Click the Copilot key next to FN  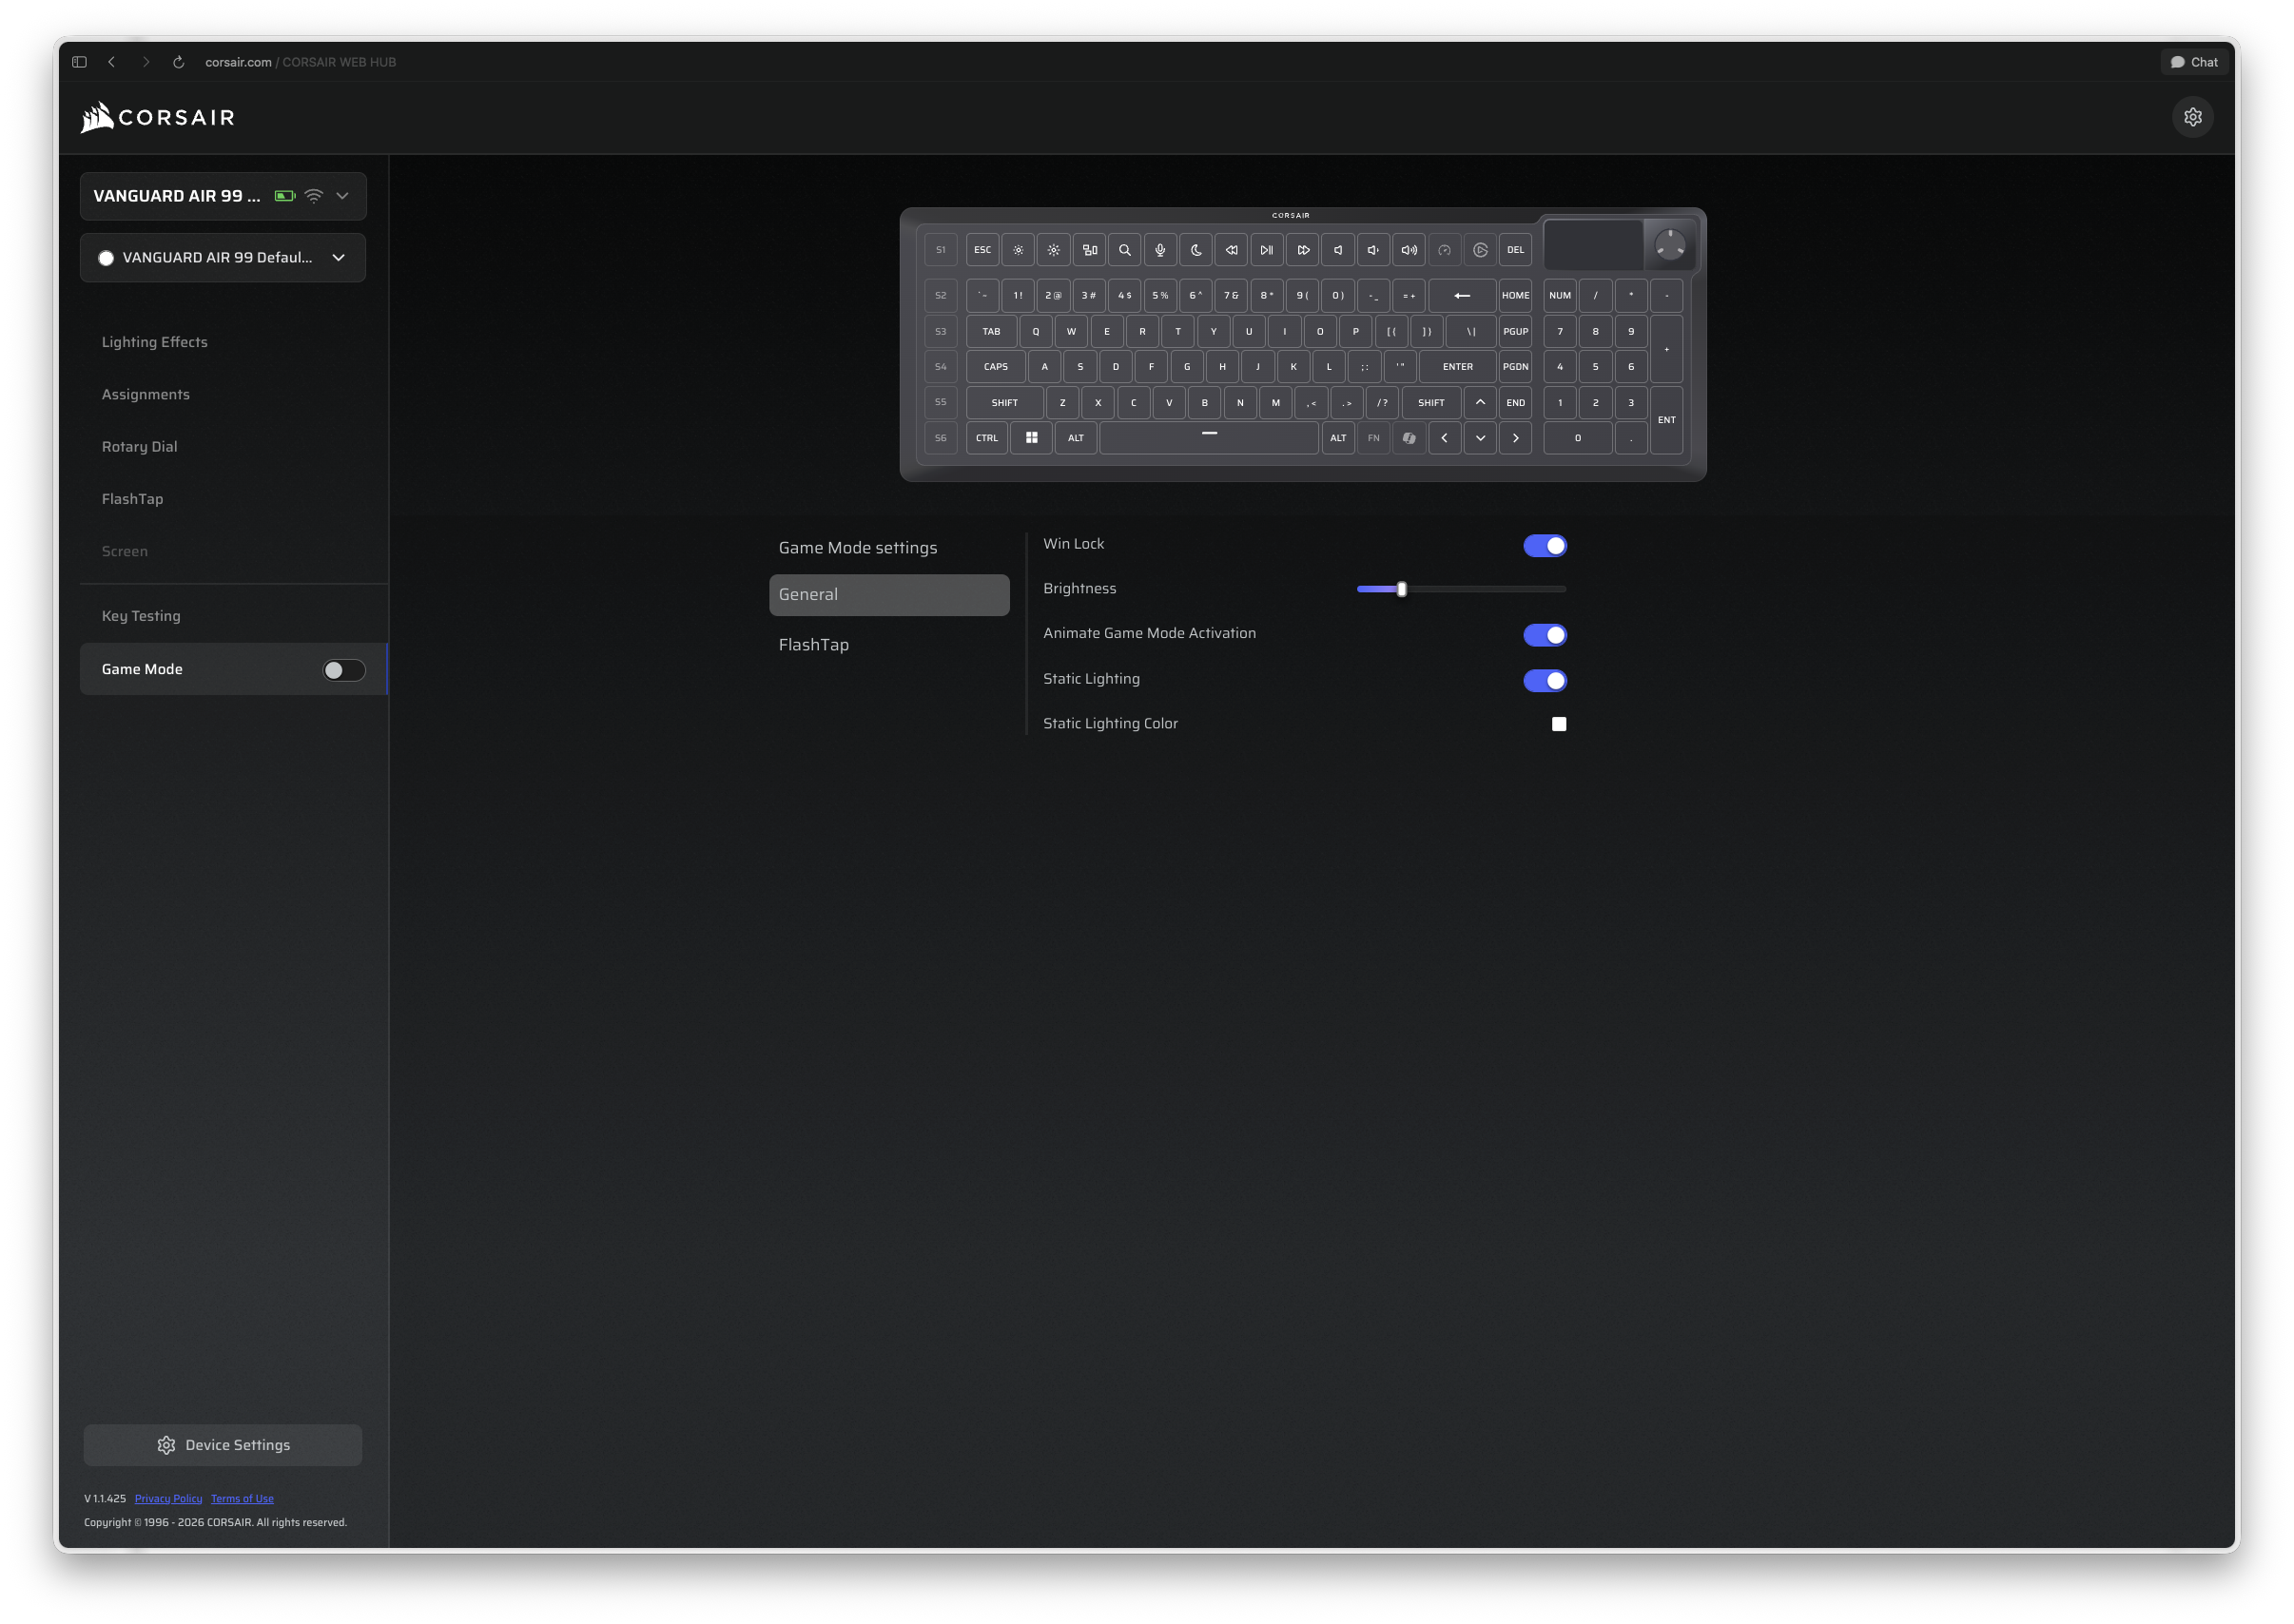1409,438
